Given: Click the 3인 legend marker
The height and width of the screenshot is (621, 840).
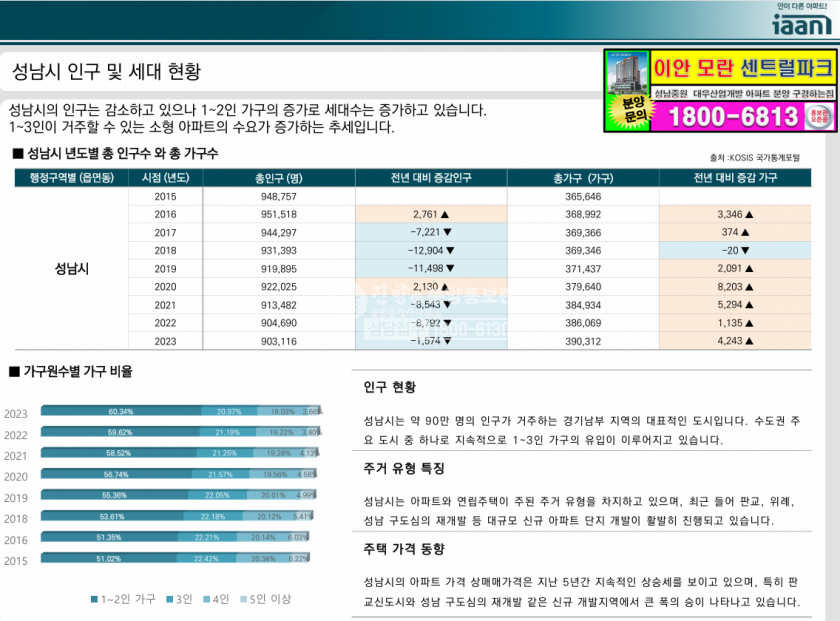Looking at the screenshot, I should pos(169,599).
